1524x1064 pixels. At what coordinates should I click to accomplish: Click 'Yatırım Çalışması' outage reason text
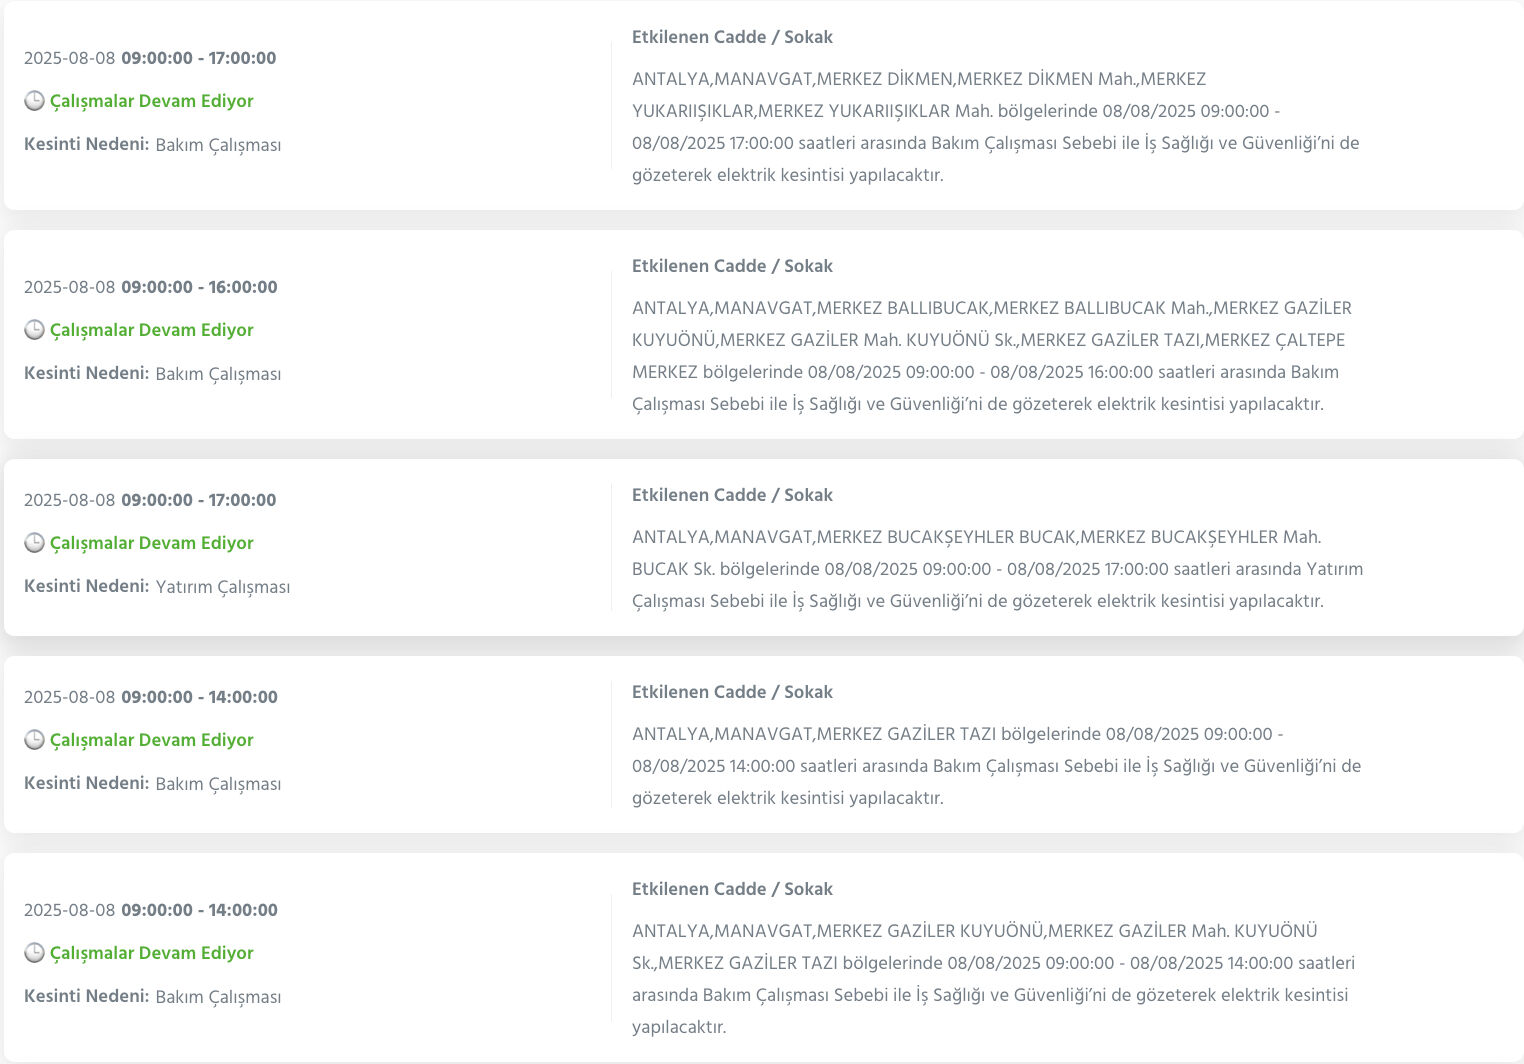click(x=222, y=587)
